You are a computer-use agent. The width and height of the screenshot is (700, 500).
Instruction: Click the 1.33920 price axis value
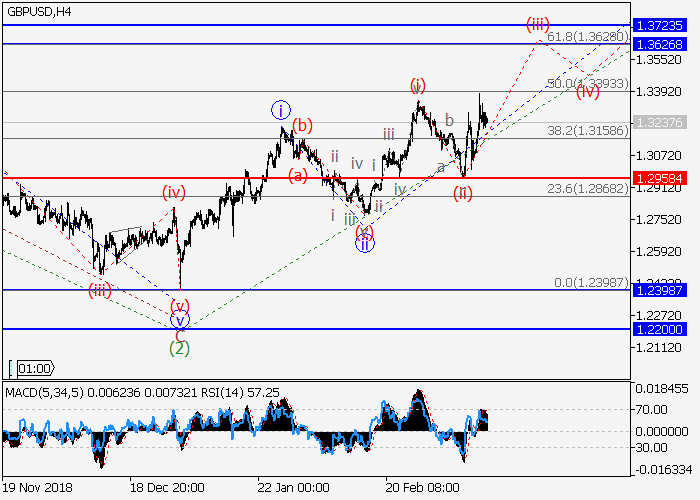[x=659, y=92]
